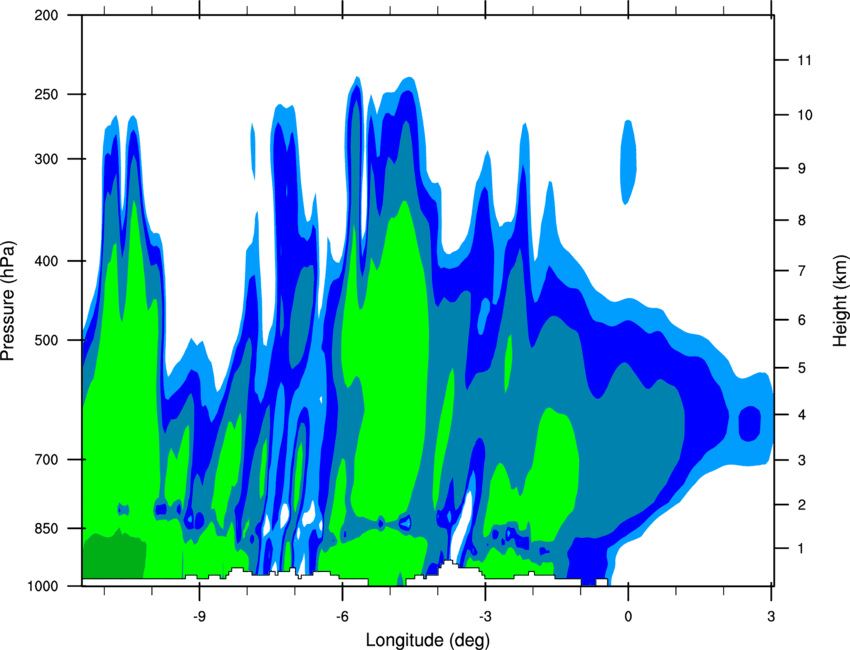Click the 2 km height label

click(802, 505)
